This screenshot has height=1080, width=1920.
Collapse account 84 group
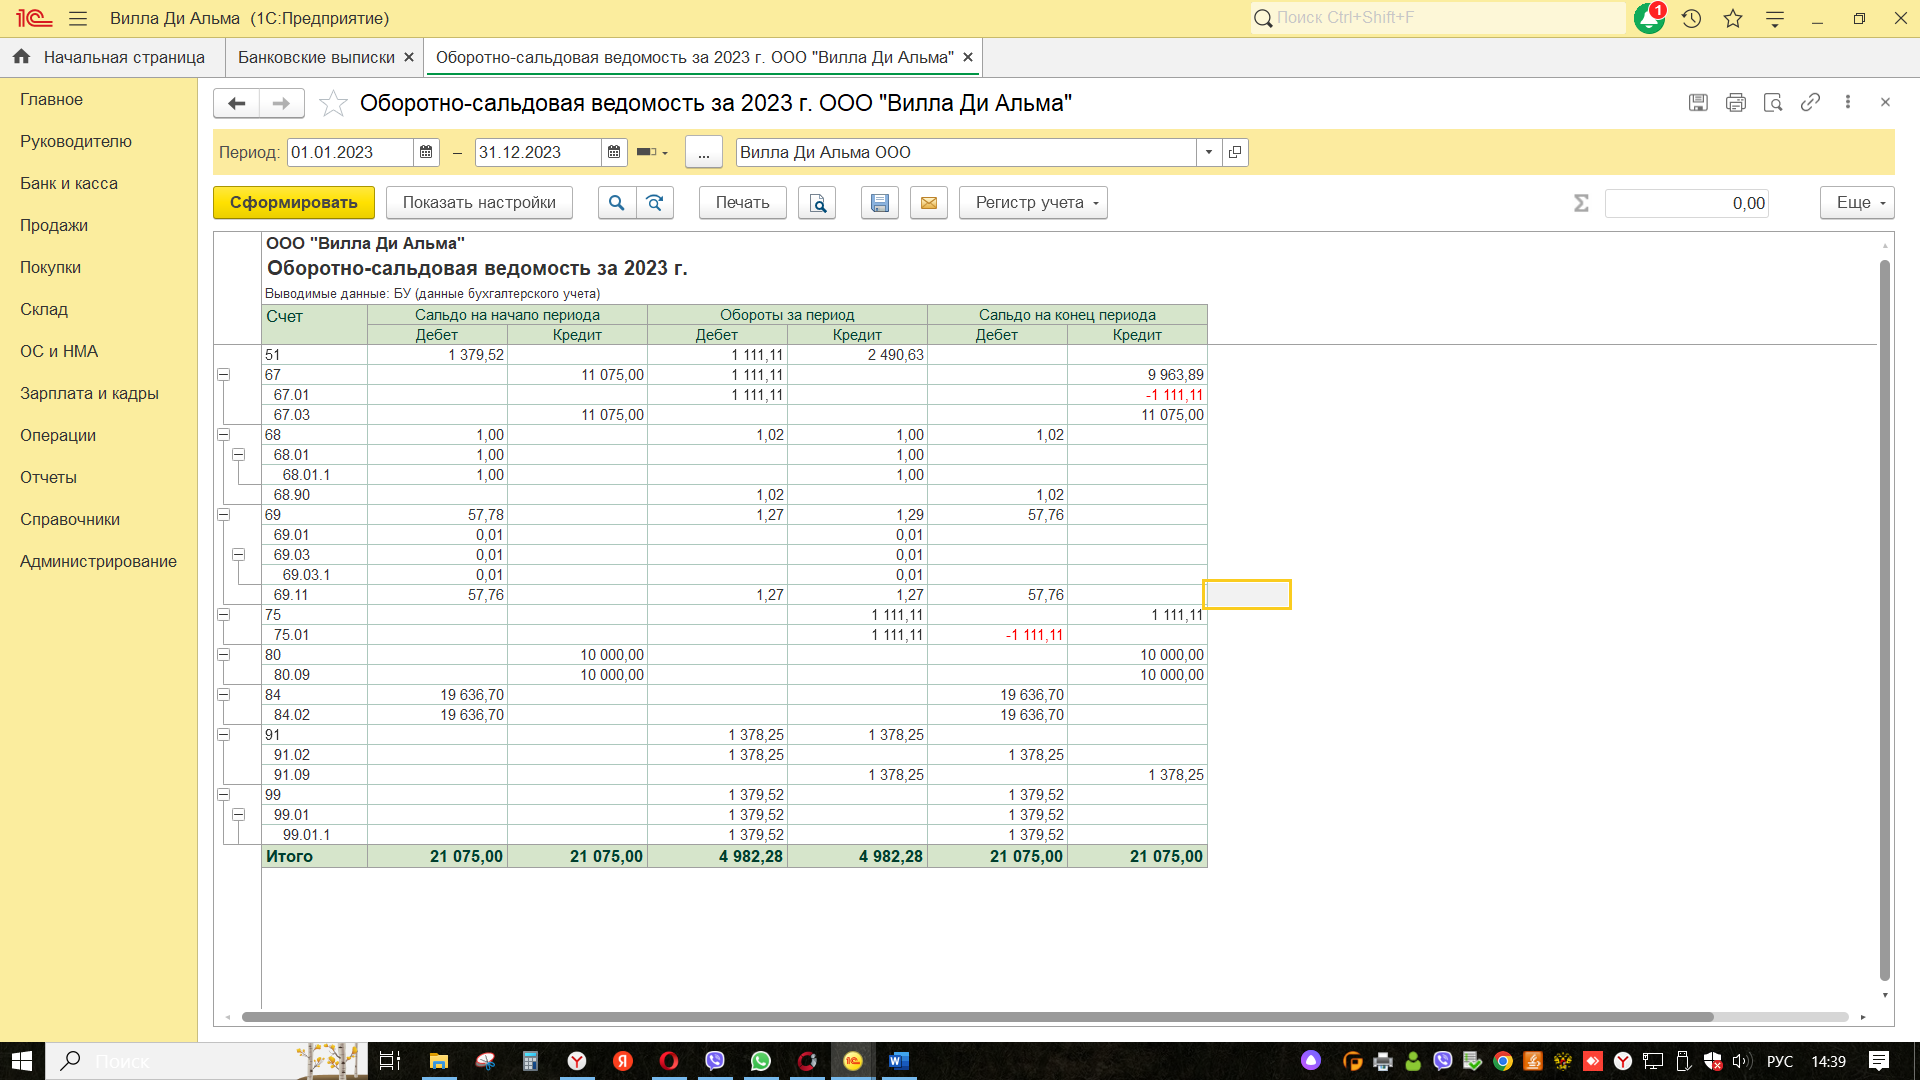click(x=224, y=695)
